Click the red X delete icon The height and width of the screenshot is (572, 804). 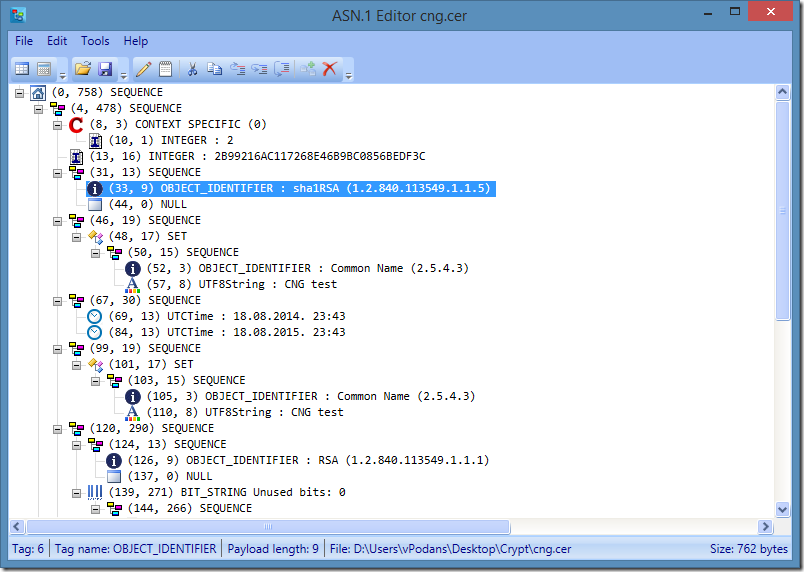click(329, 69)
